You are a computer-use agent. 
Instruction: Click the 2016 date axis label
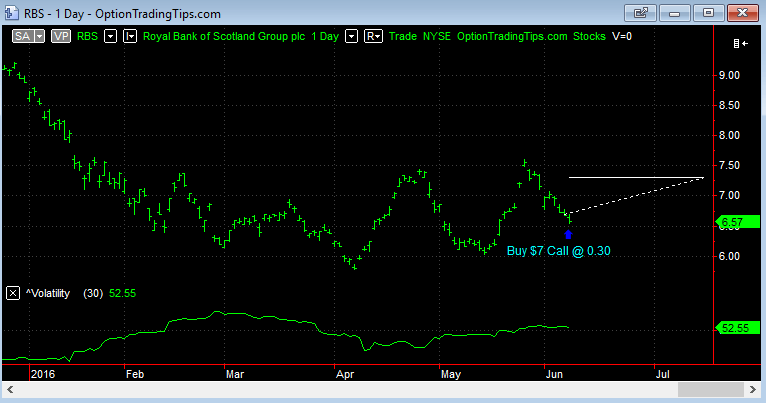pyautogui.click(x=43, y=374)
